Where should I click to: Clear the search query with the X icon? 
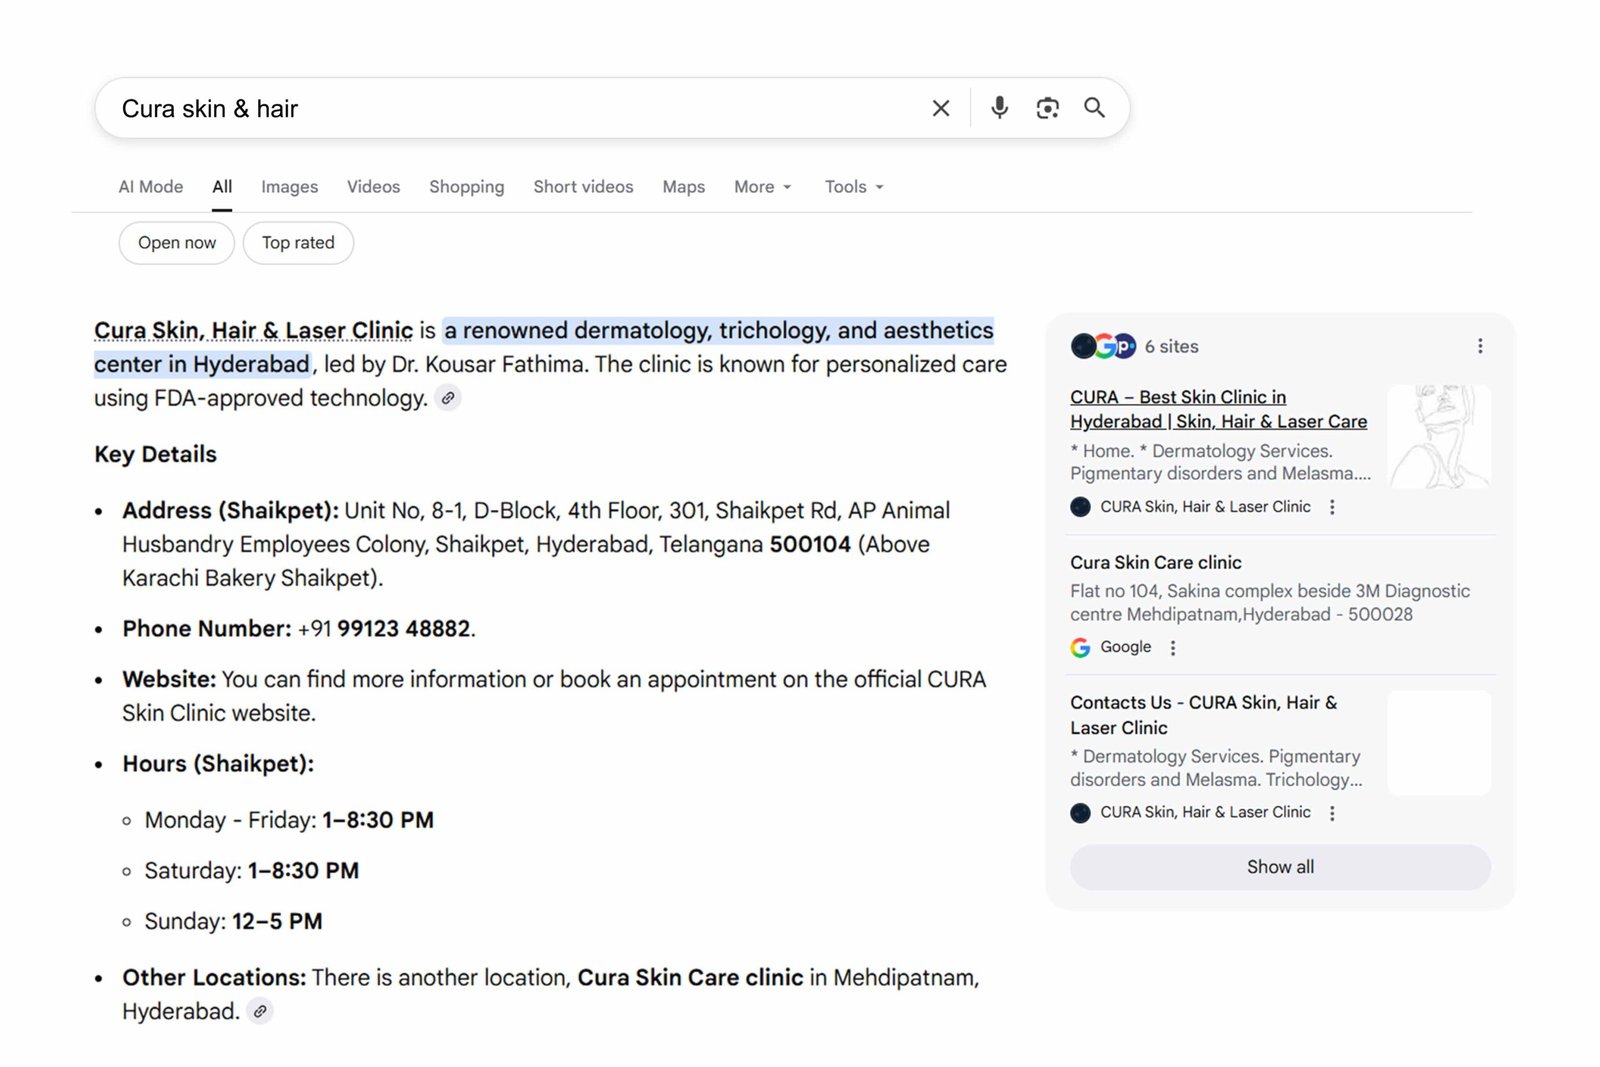(940, 107)
